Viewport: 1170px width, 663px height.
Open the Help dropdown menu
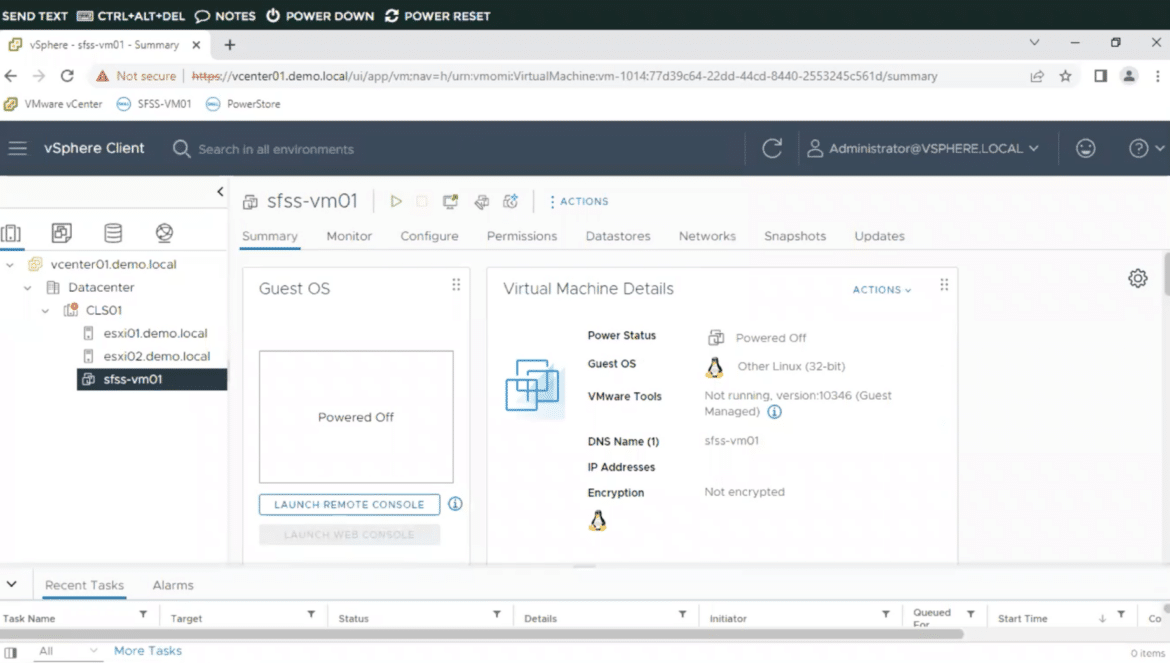[x=1145, y=148]
